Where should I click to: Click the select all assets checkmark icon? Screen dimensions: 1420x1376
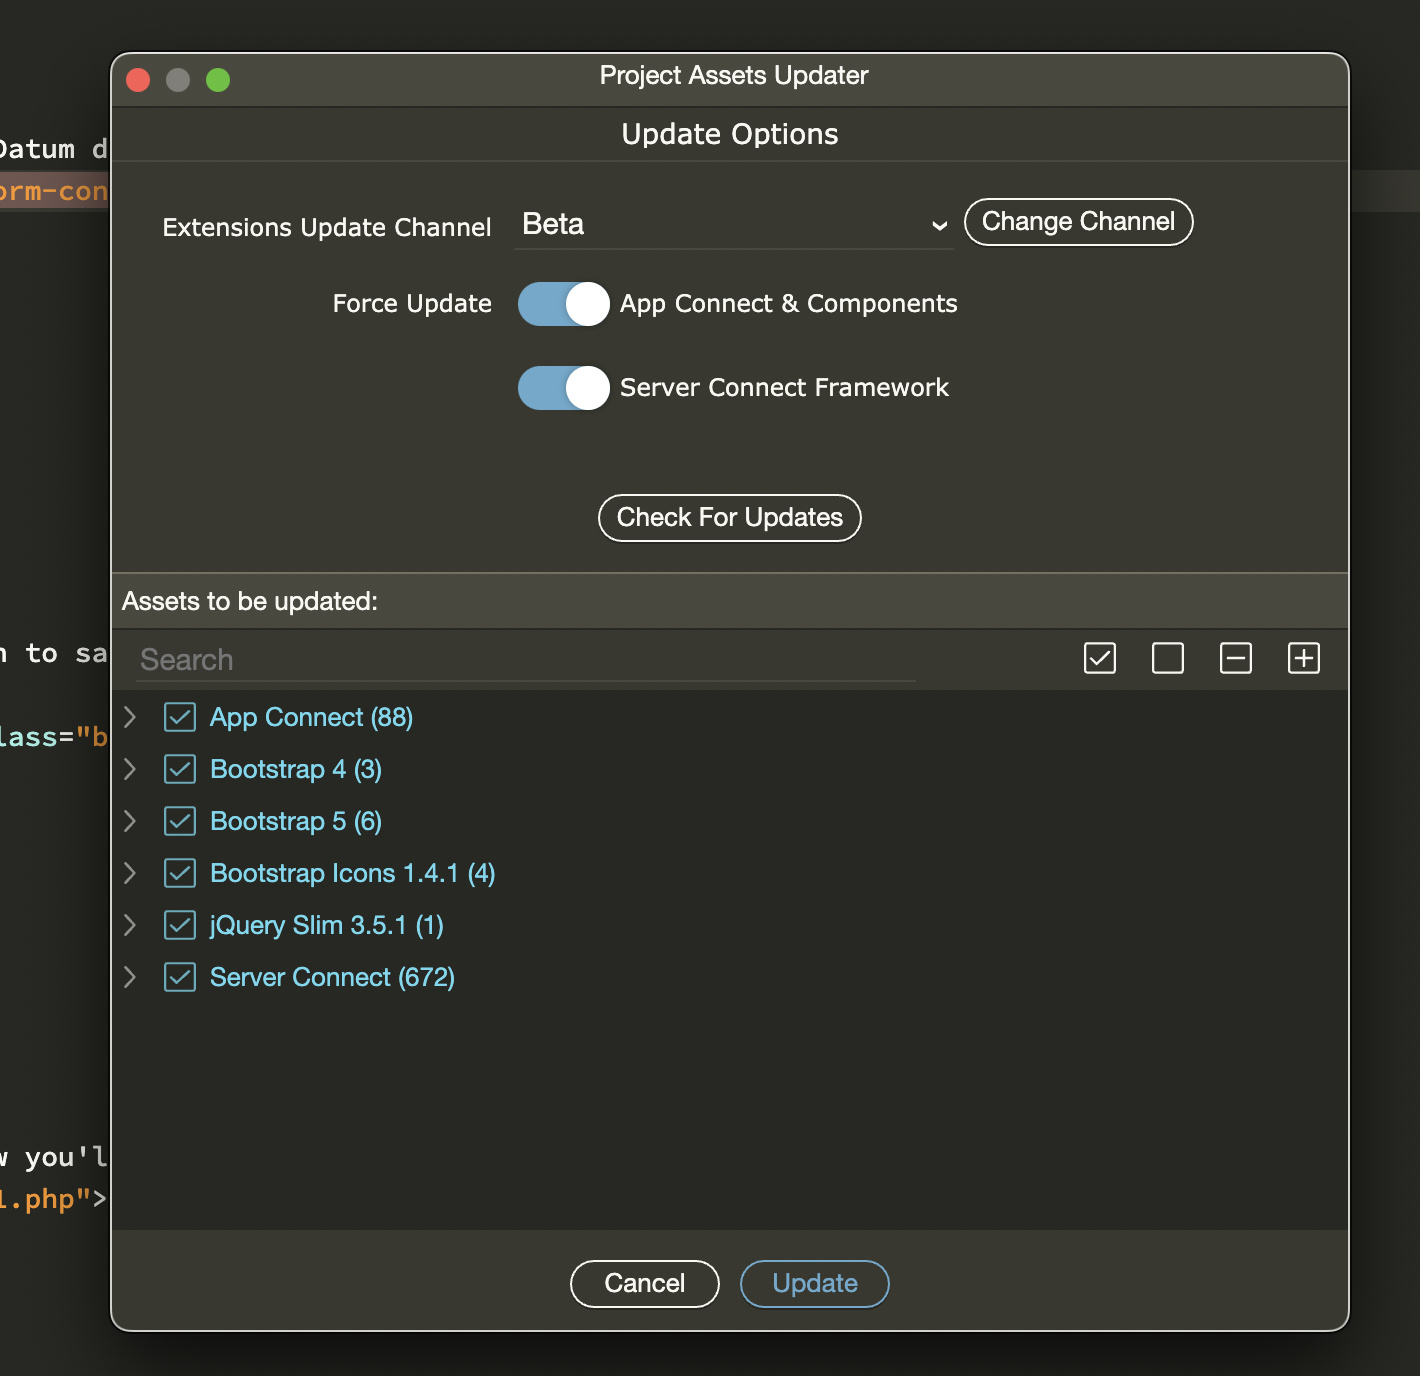click(x=1099, y=658)
